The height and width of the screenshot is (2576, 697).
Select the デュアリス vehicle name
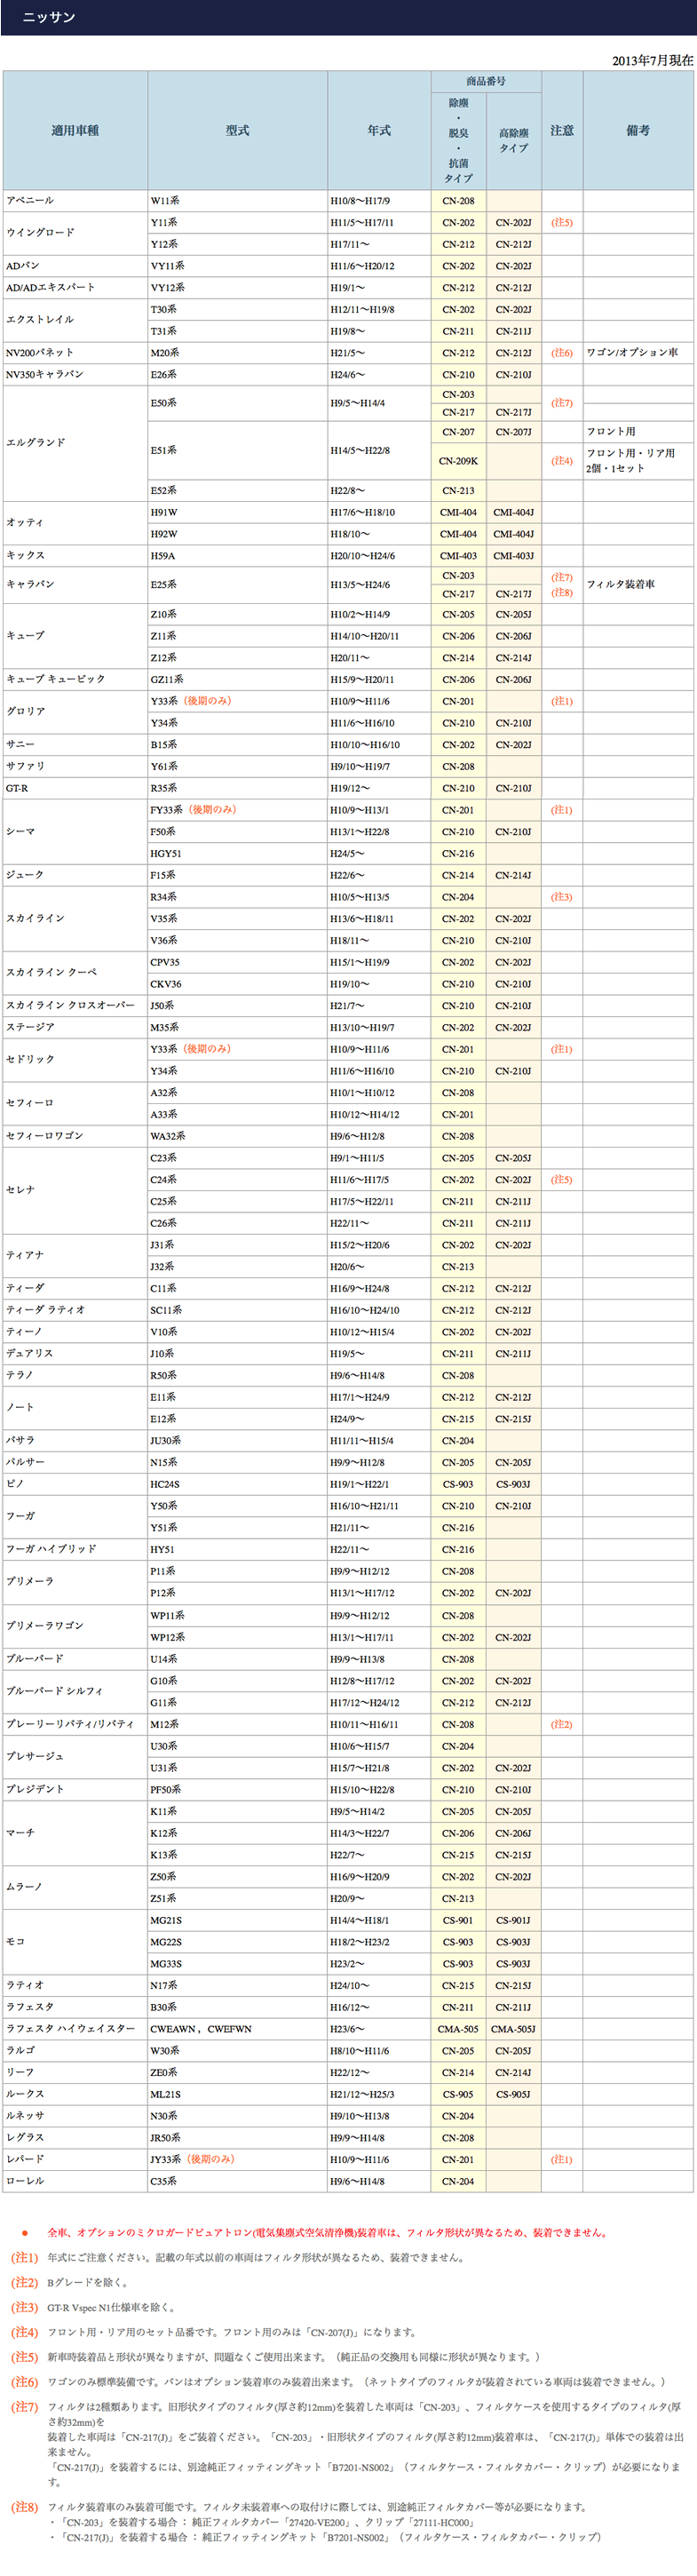tap(30, 1354)
